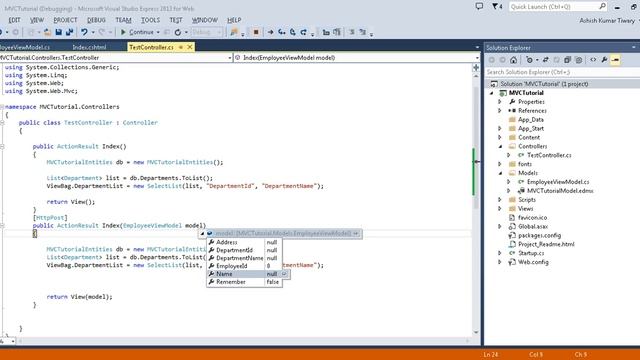Expand the Views folder
640x360 pixels.
(500, 209)
